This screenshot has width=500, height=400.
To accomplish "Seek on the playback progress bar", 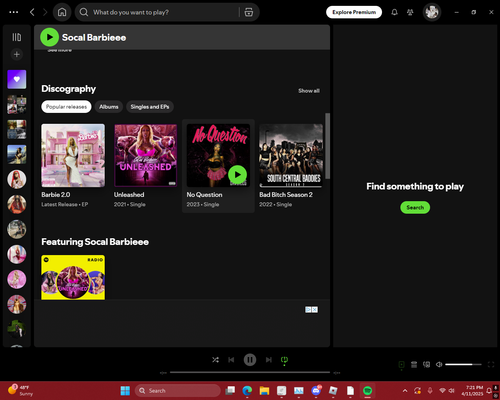I will [250, 372].
